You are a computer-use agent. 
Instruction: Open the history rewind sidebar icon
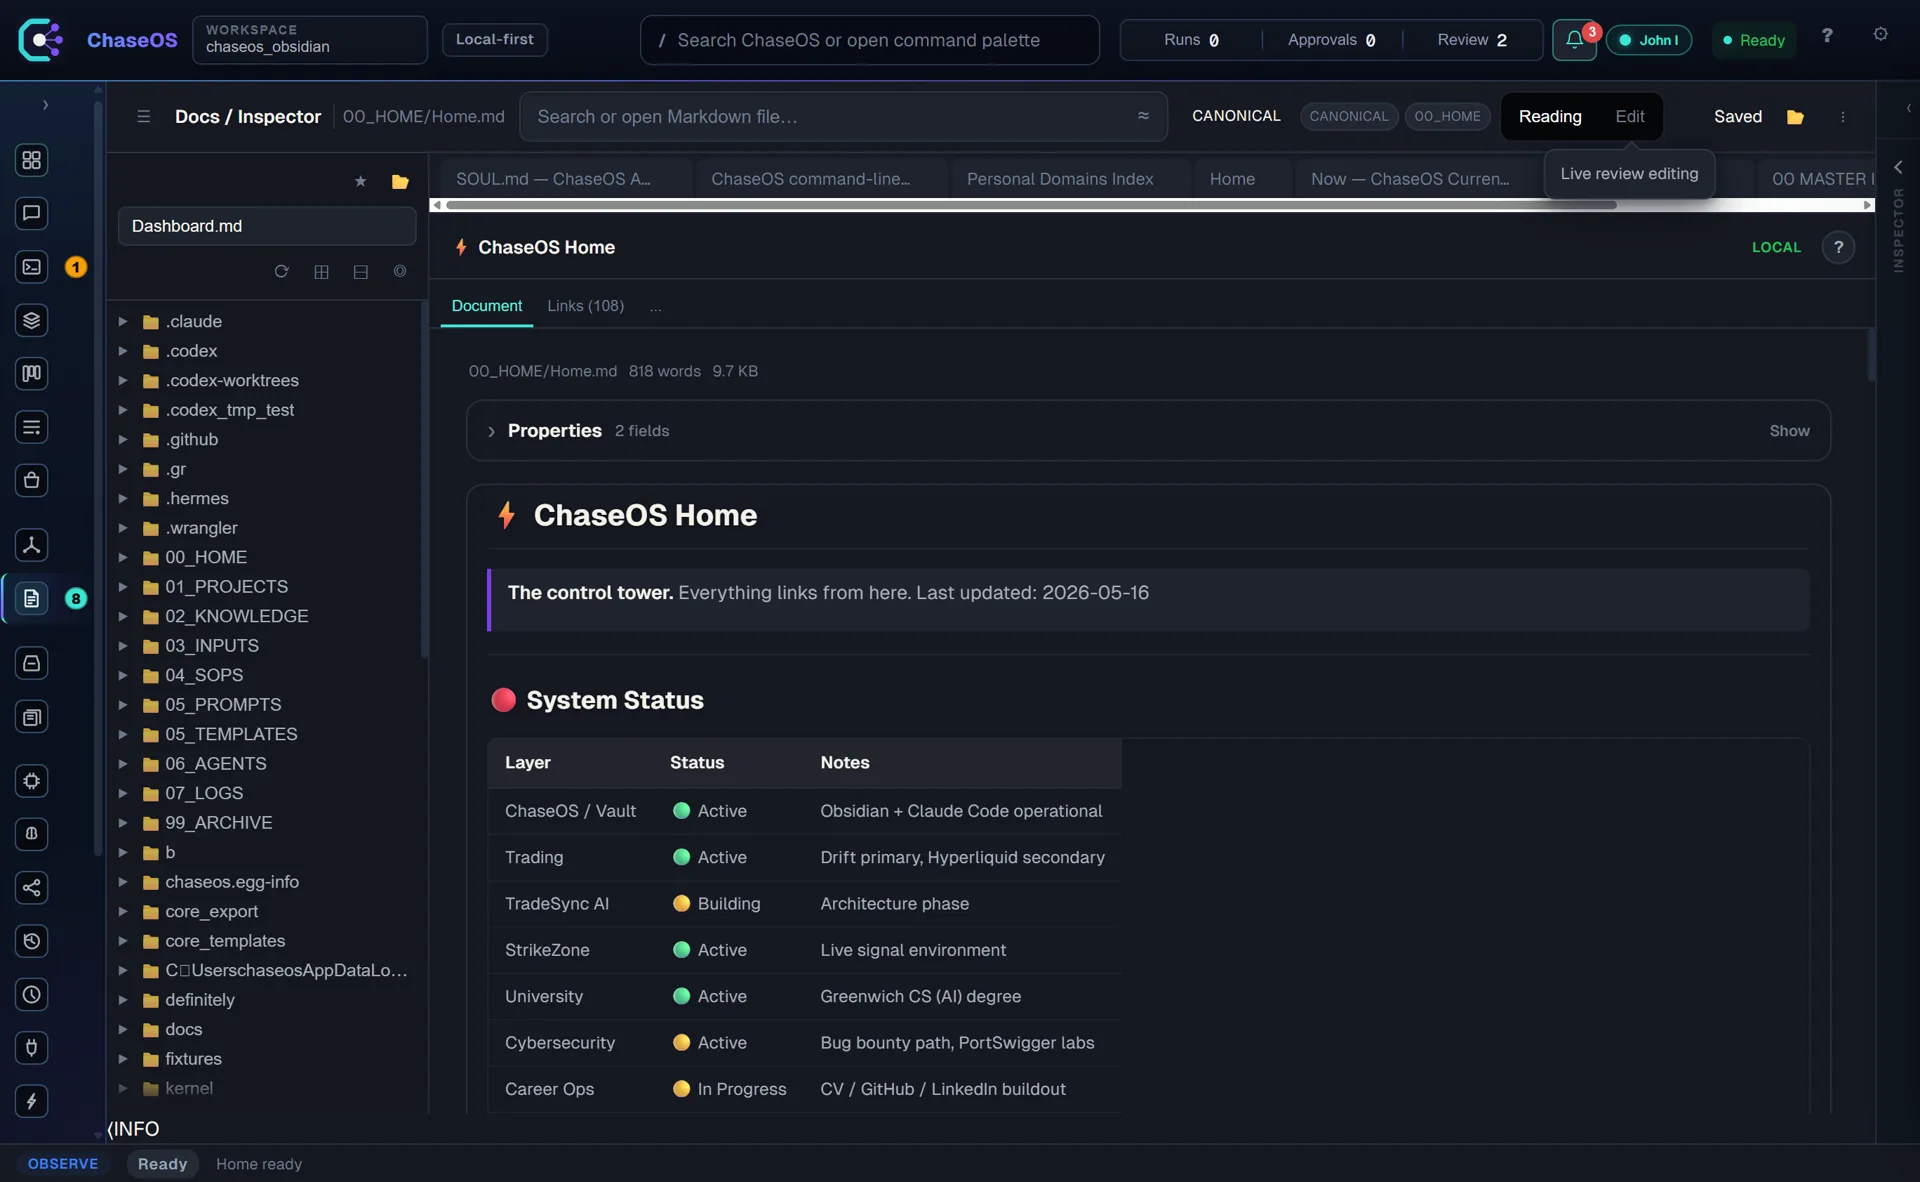coord(31,941)
